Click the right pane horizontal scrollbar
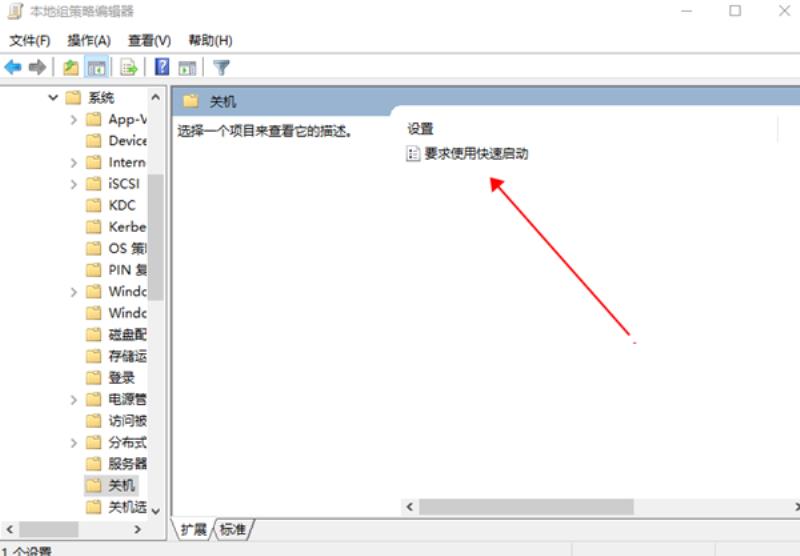The image size is (800, 556). point(601,507)
